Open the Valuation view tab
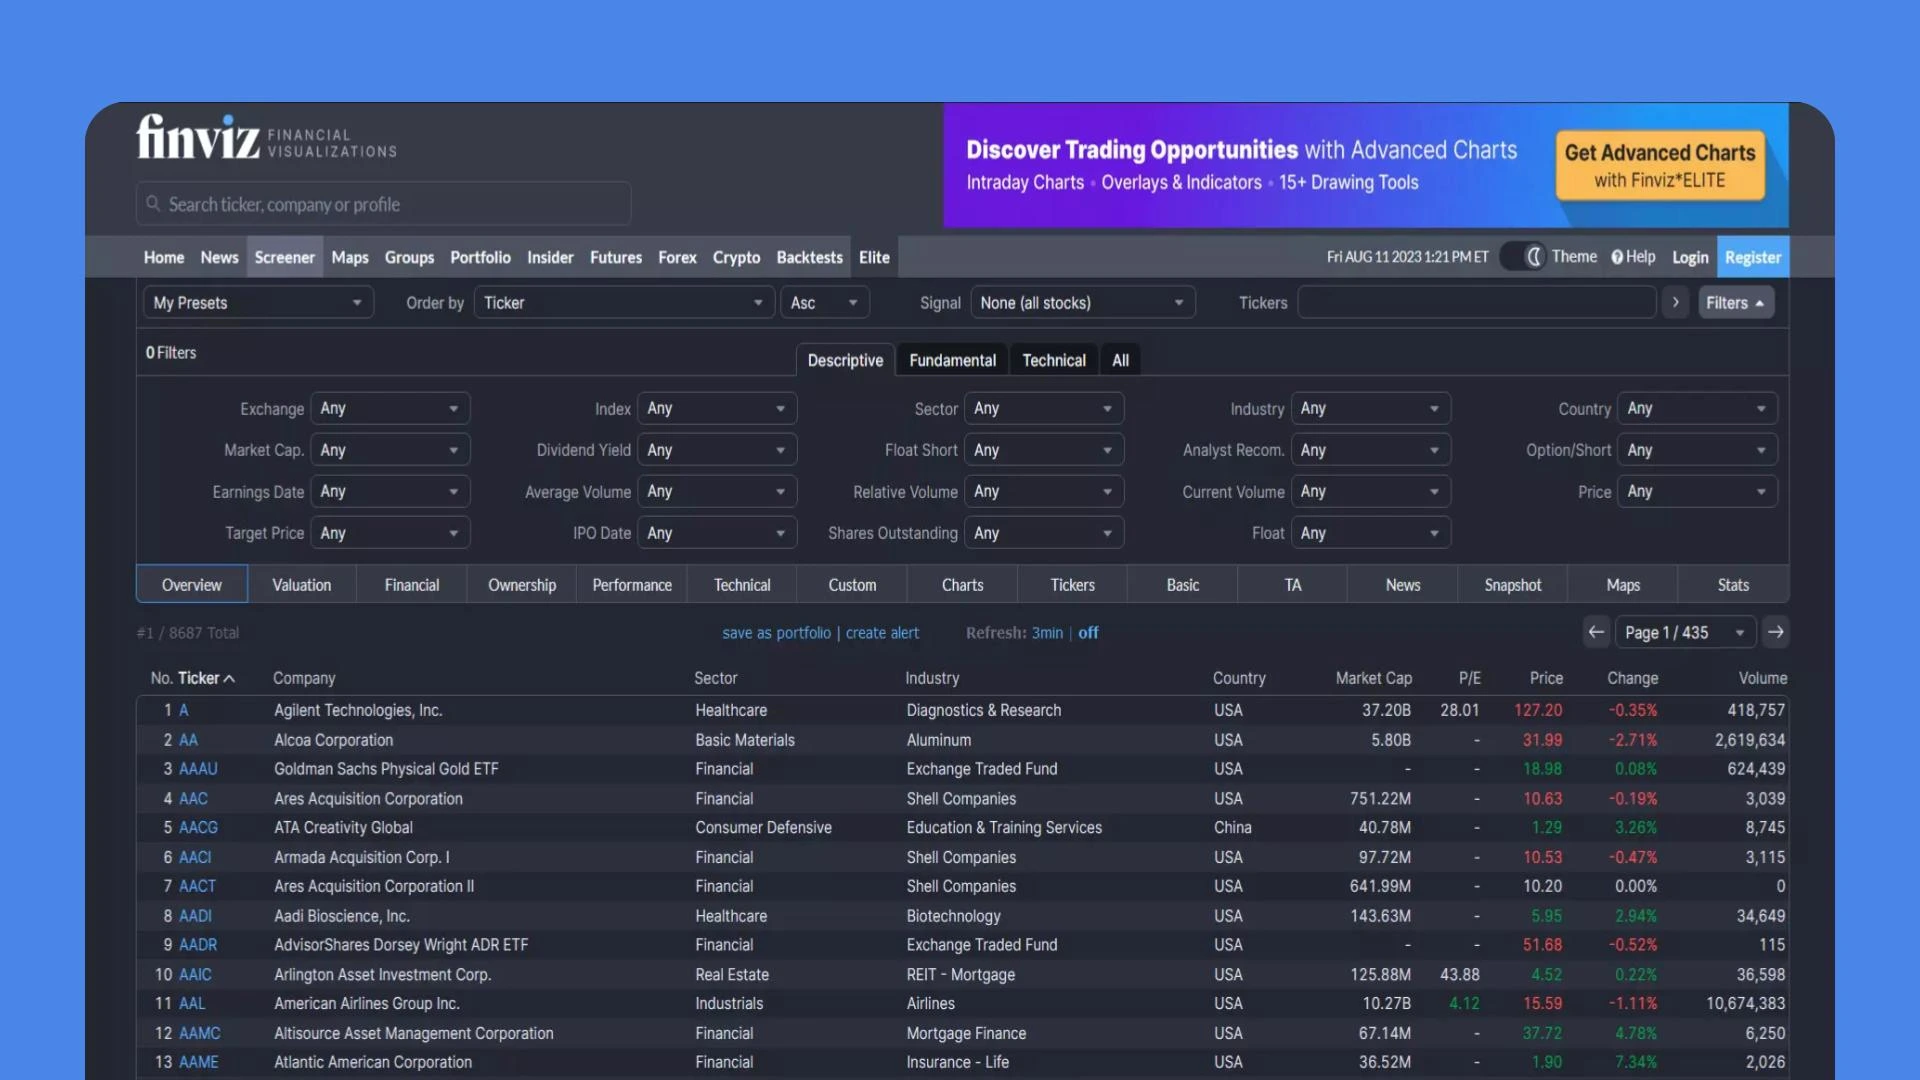1920x1080 pixels. pyautogui.click(x=301, y=585)
